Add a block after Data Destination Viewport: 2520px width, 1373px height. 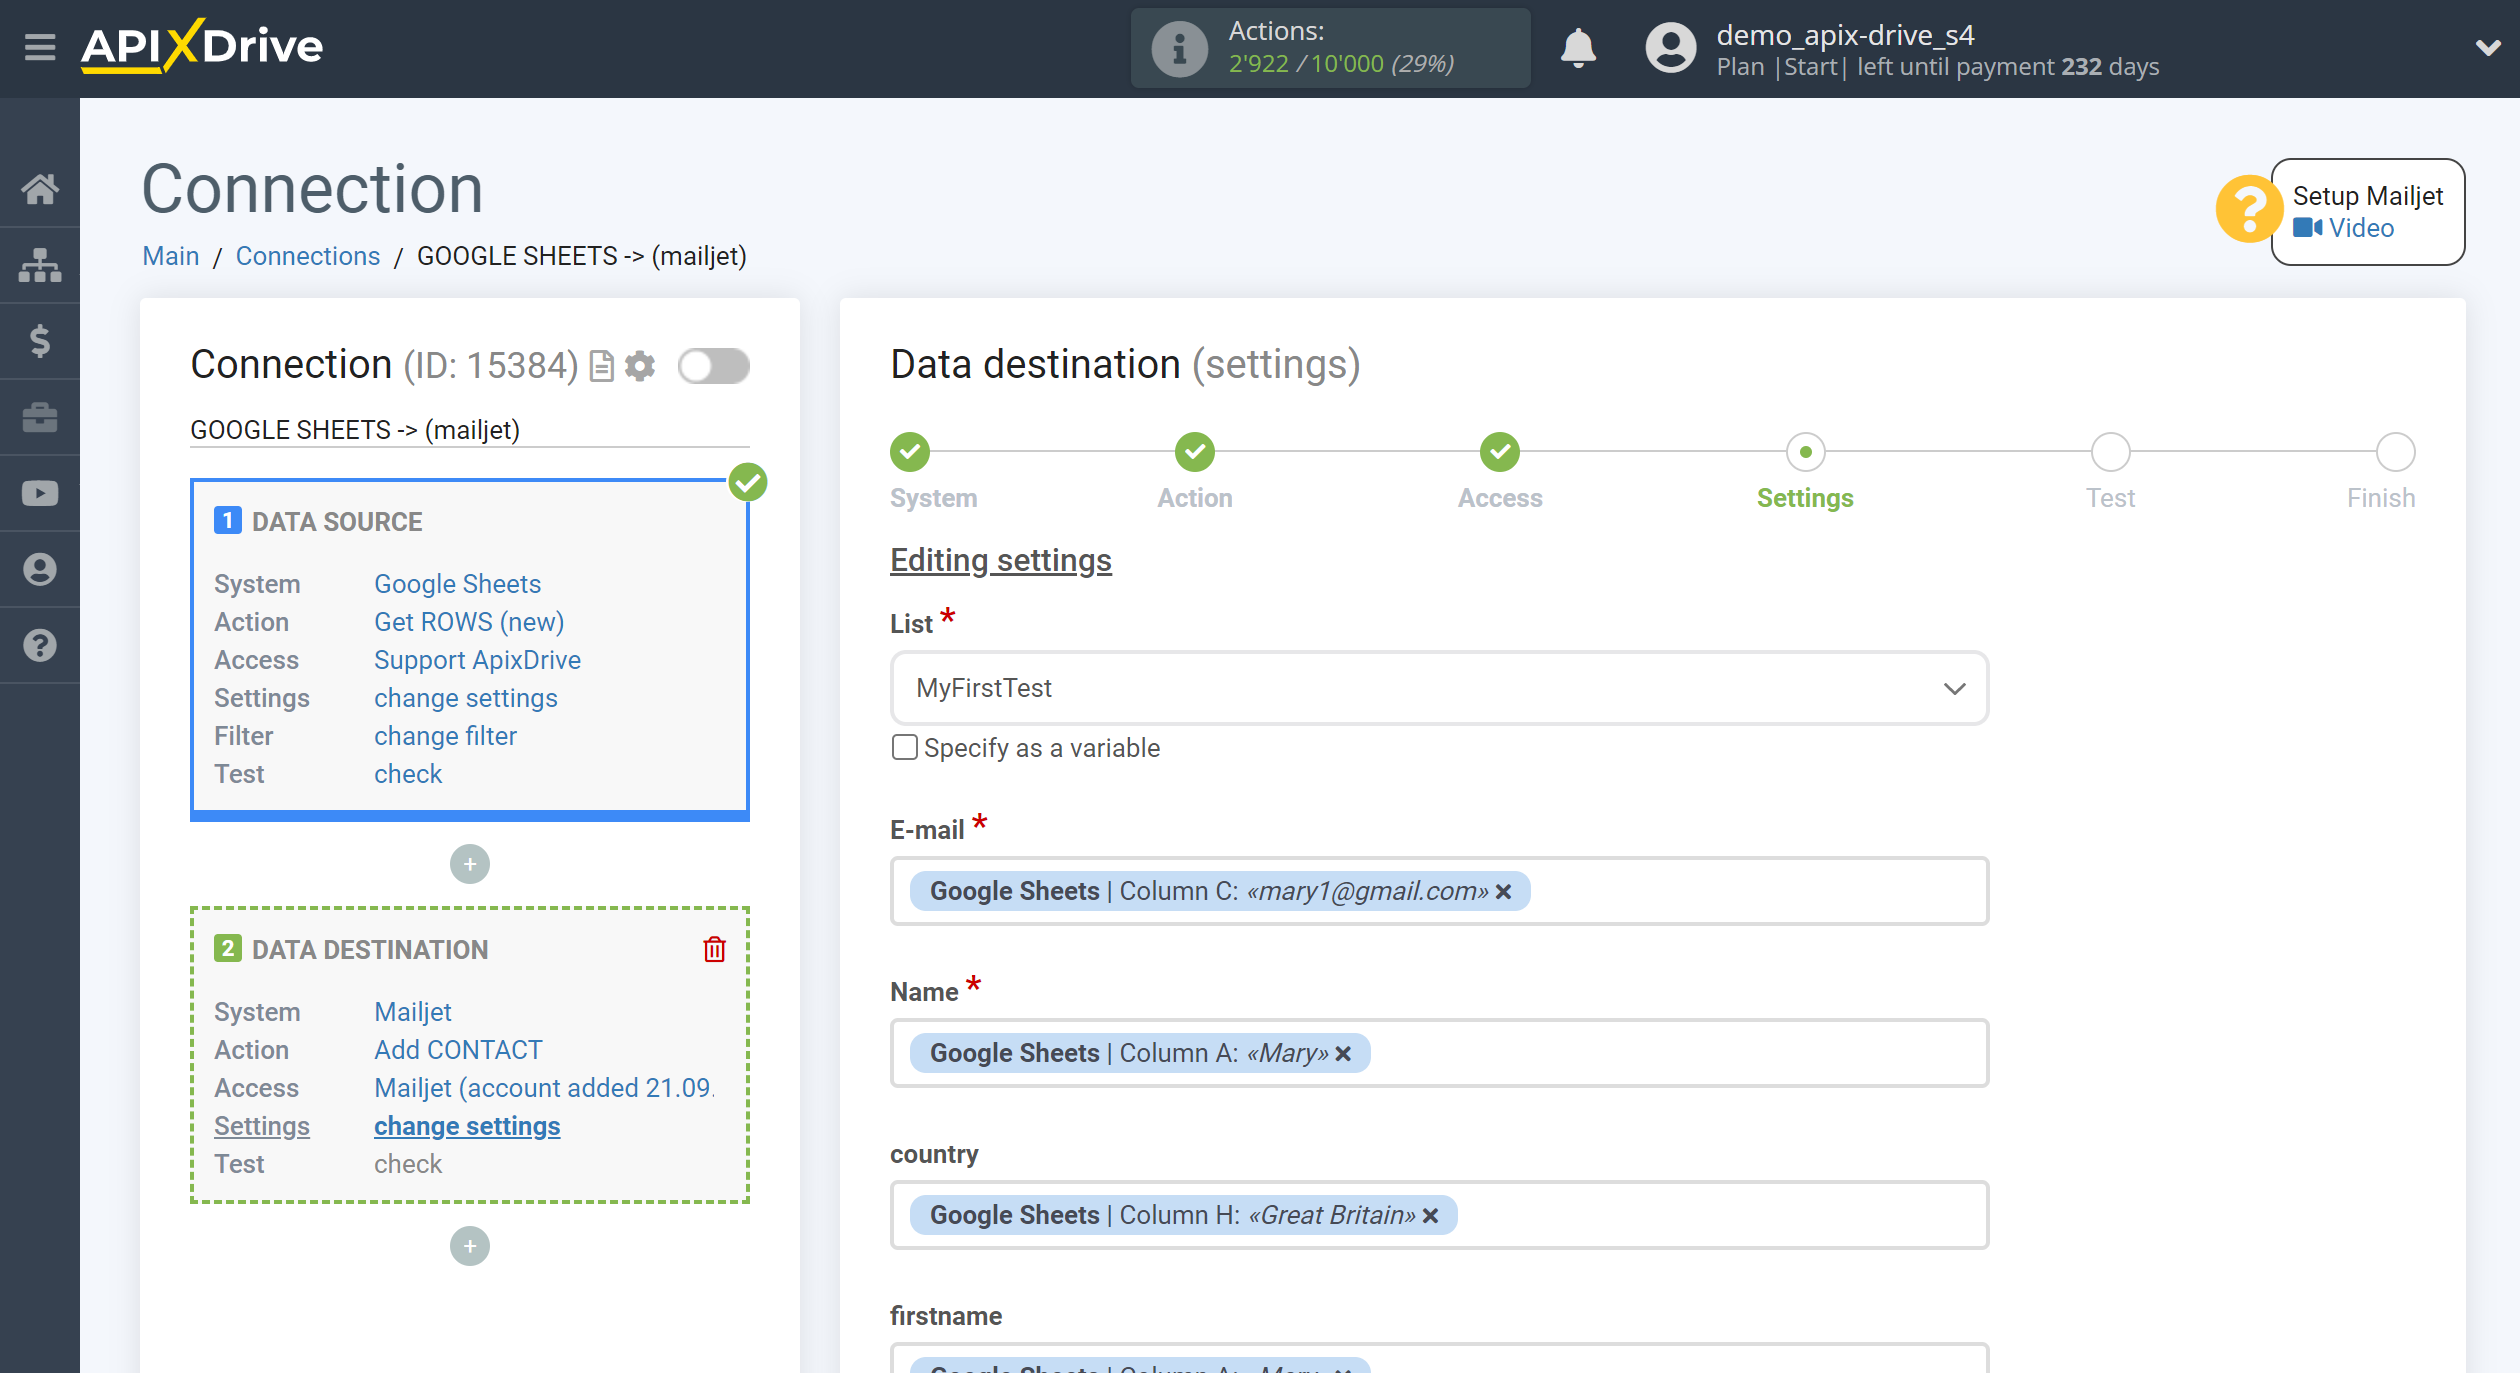[470, 1246]
